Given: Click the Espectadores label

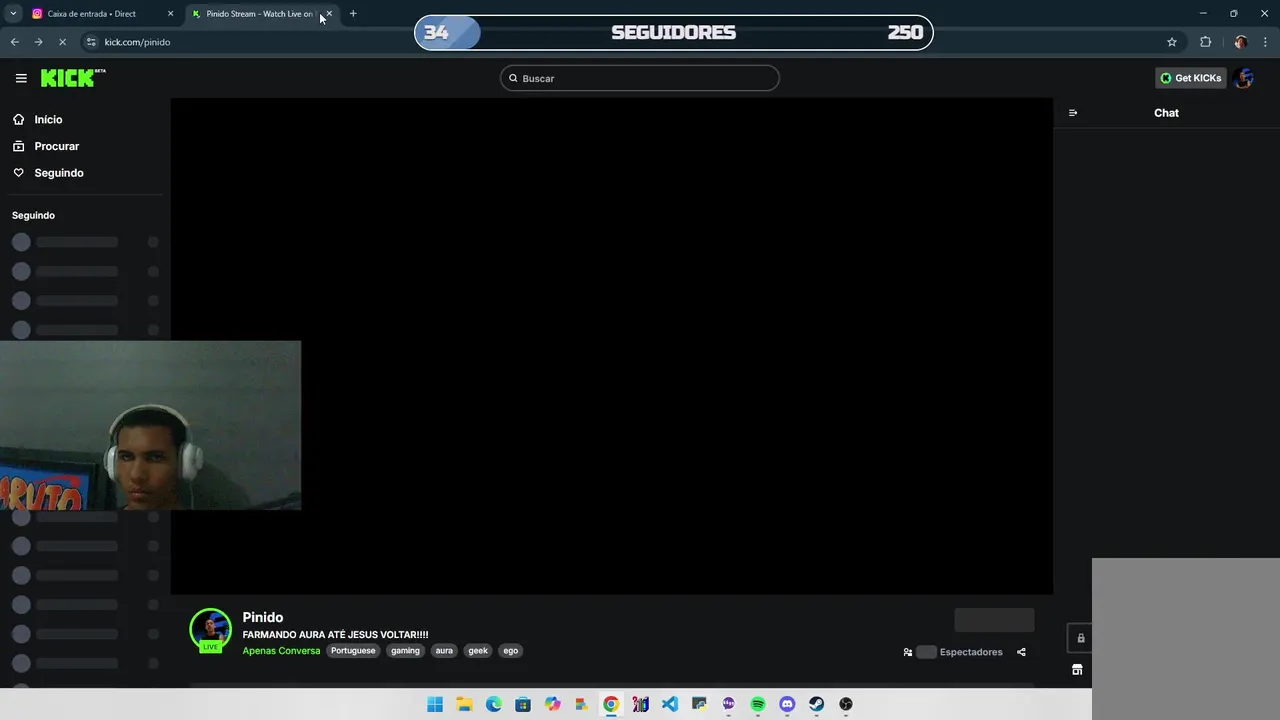Looking at the screenshot, I should click(971, 652).
